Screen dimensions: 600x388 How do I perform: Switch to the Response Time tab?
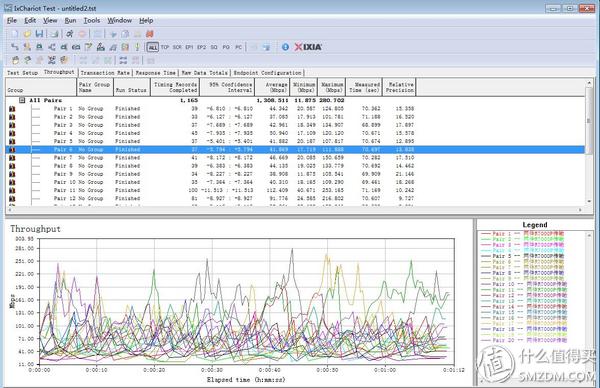coord(155,73)
